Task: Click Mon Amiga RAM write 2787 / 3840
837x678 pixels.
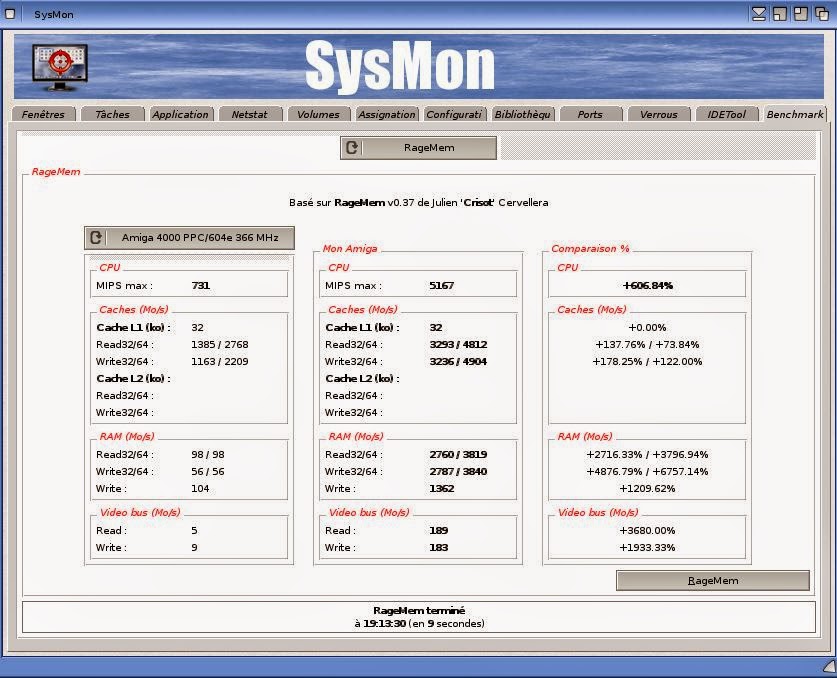Action: pyautogui.click(x=458, y=471)
